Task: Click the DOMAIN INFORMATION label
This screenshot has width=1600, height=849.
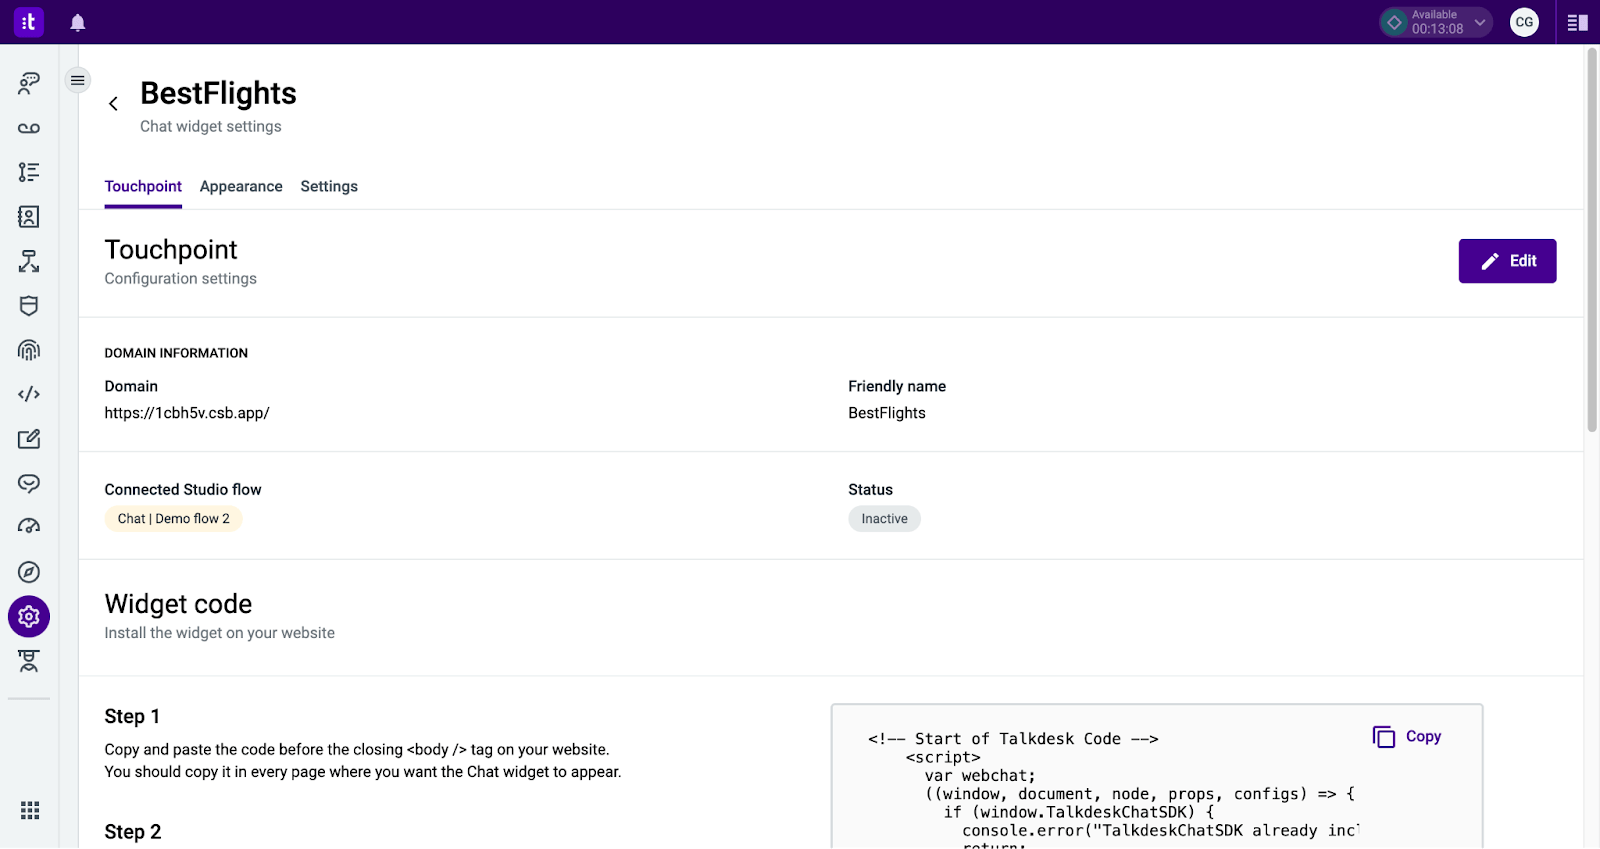Action: point(176,353)
